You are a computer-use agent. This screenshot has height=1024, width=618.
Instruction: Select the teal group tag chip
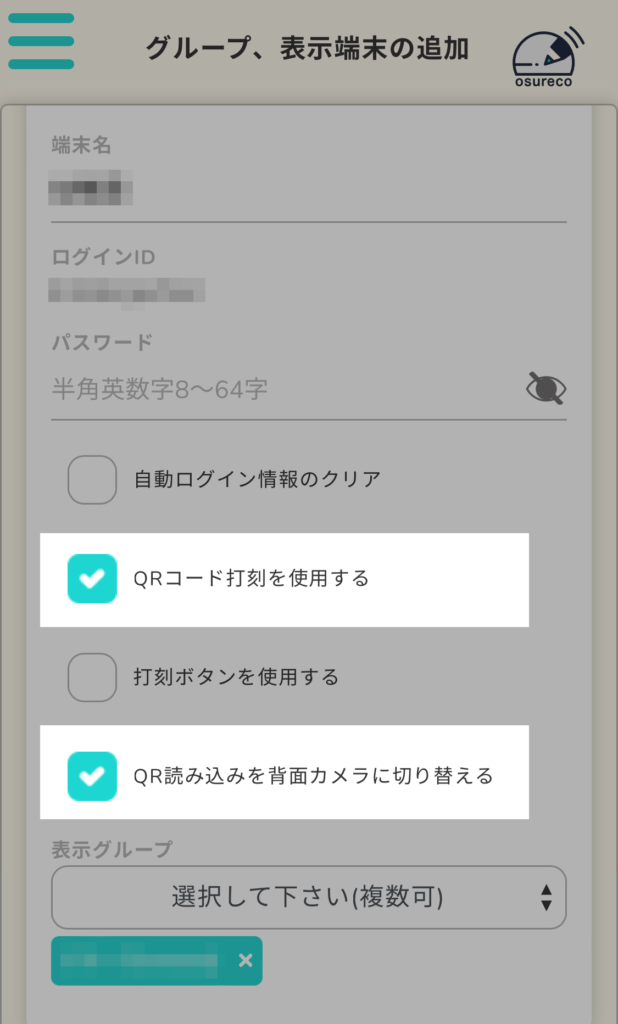(x=140, y=961)
